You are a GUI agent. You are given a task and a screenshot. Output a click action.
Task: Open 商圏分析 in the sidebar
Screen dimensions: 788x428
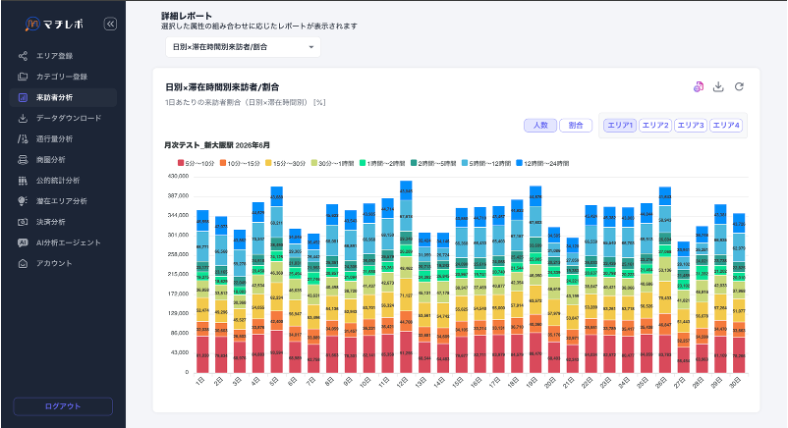coord(63,160)
